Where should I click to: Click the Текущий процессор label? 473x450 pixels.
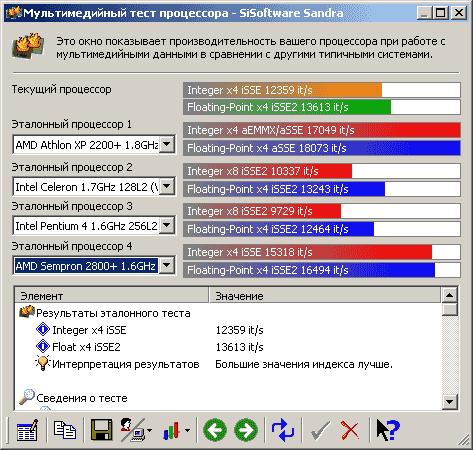[62, 89]
